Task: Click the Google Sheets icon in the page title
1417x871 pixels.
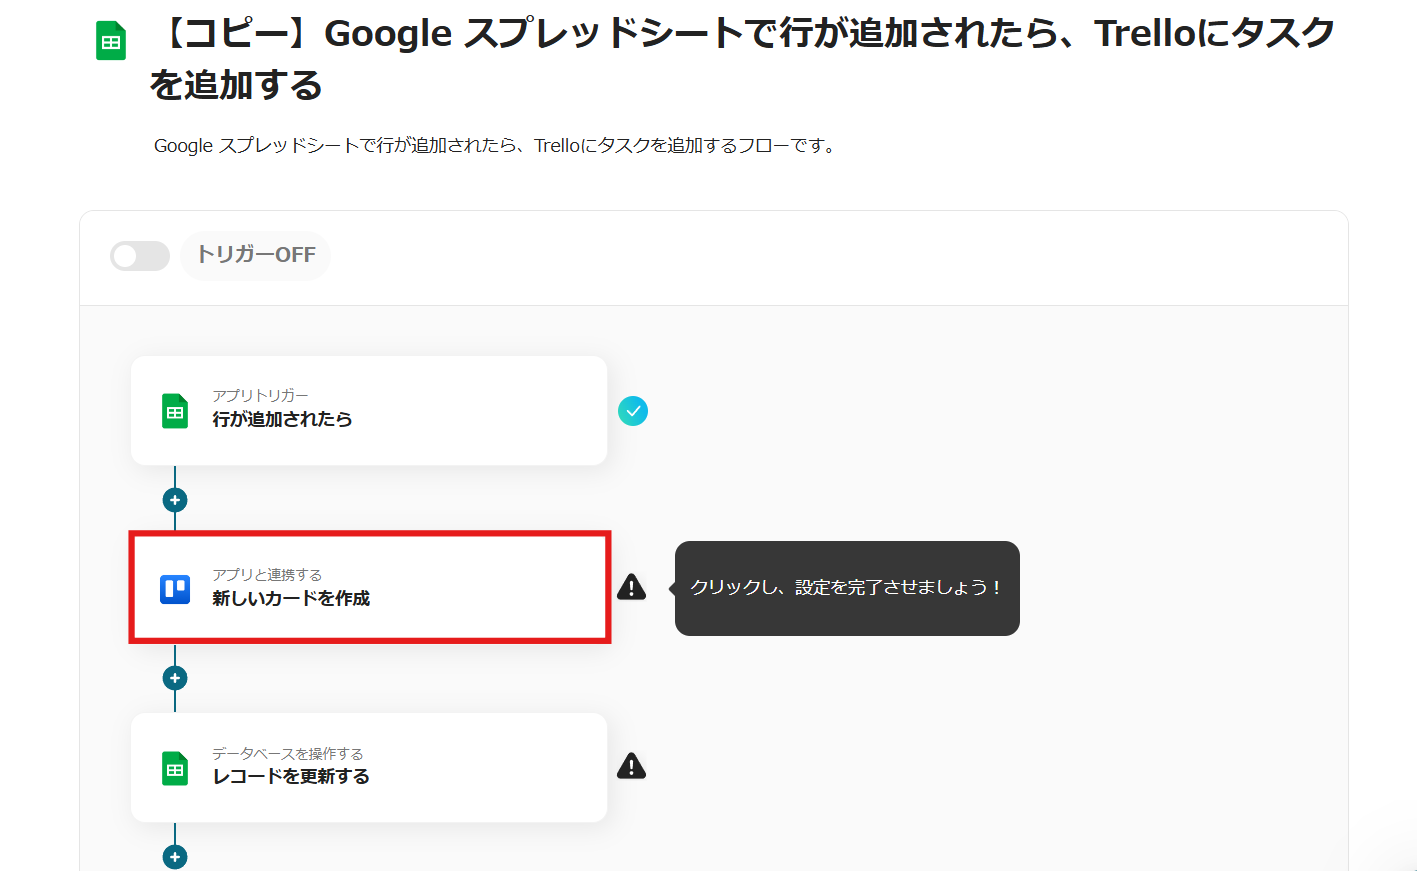Action: [111, 41]
